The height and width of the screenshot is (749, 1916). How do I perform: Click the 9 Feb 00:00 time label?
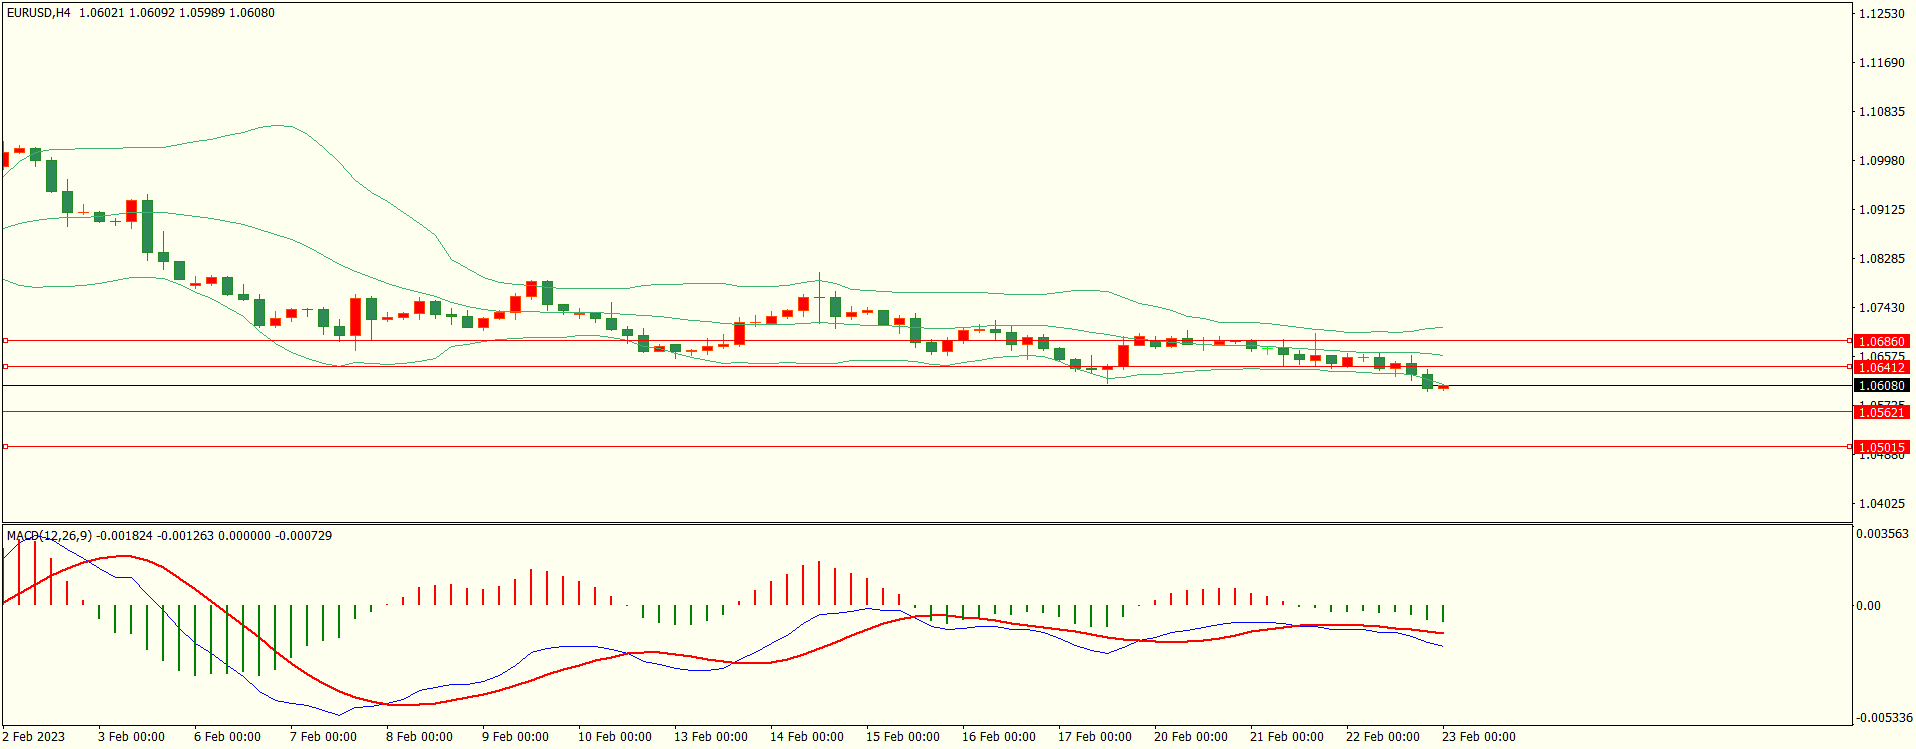pos(515,737)
